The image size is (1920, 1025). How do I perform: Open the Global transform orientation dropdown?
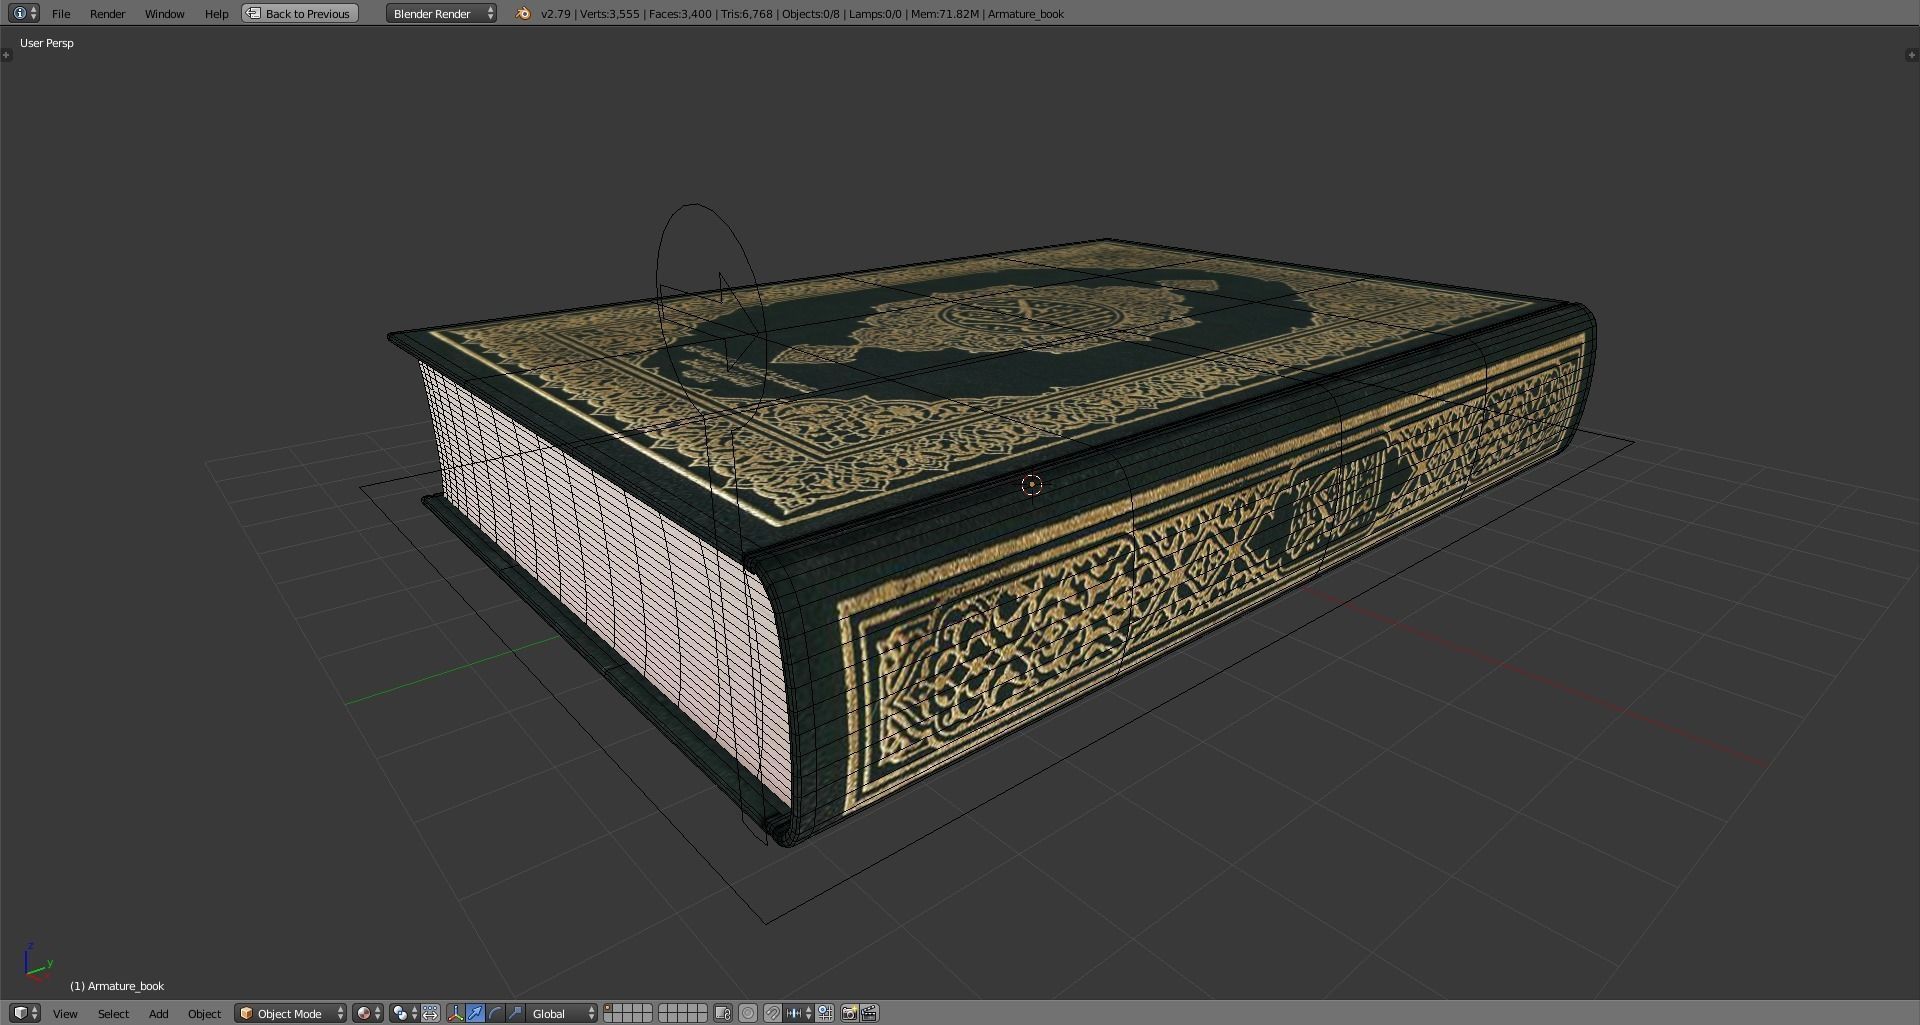562,1013
